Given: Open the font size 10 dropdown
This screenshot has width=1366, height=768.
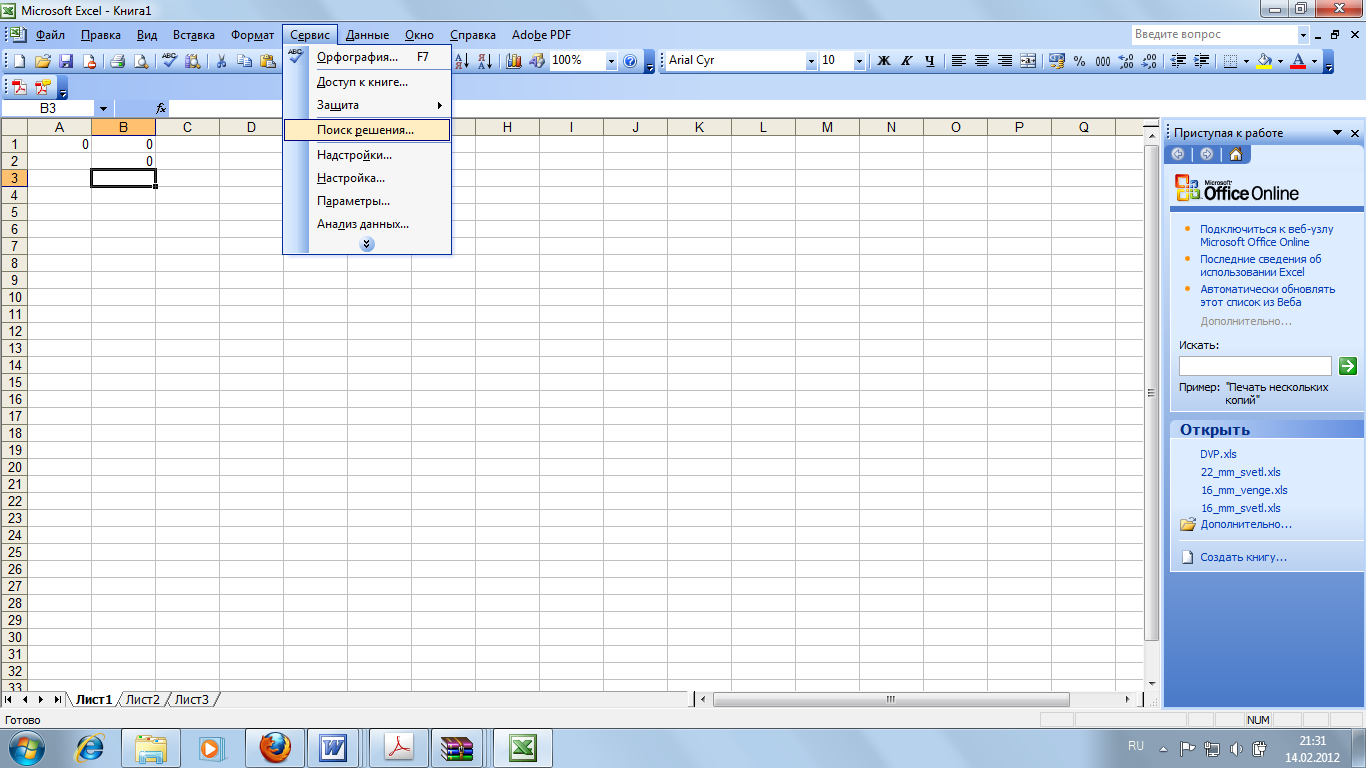Looking at the screenshot, I should (x=859, y=61).
